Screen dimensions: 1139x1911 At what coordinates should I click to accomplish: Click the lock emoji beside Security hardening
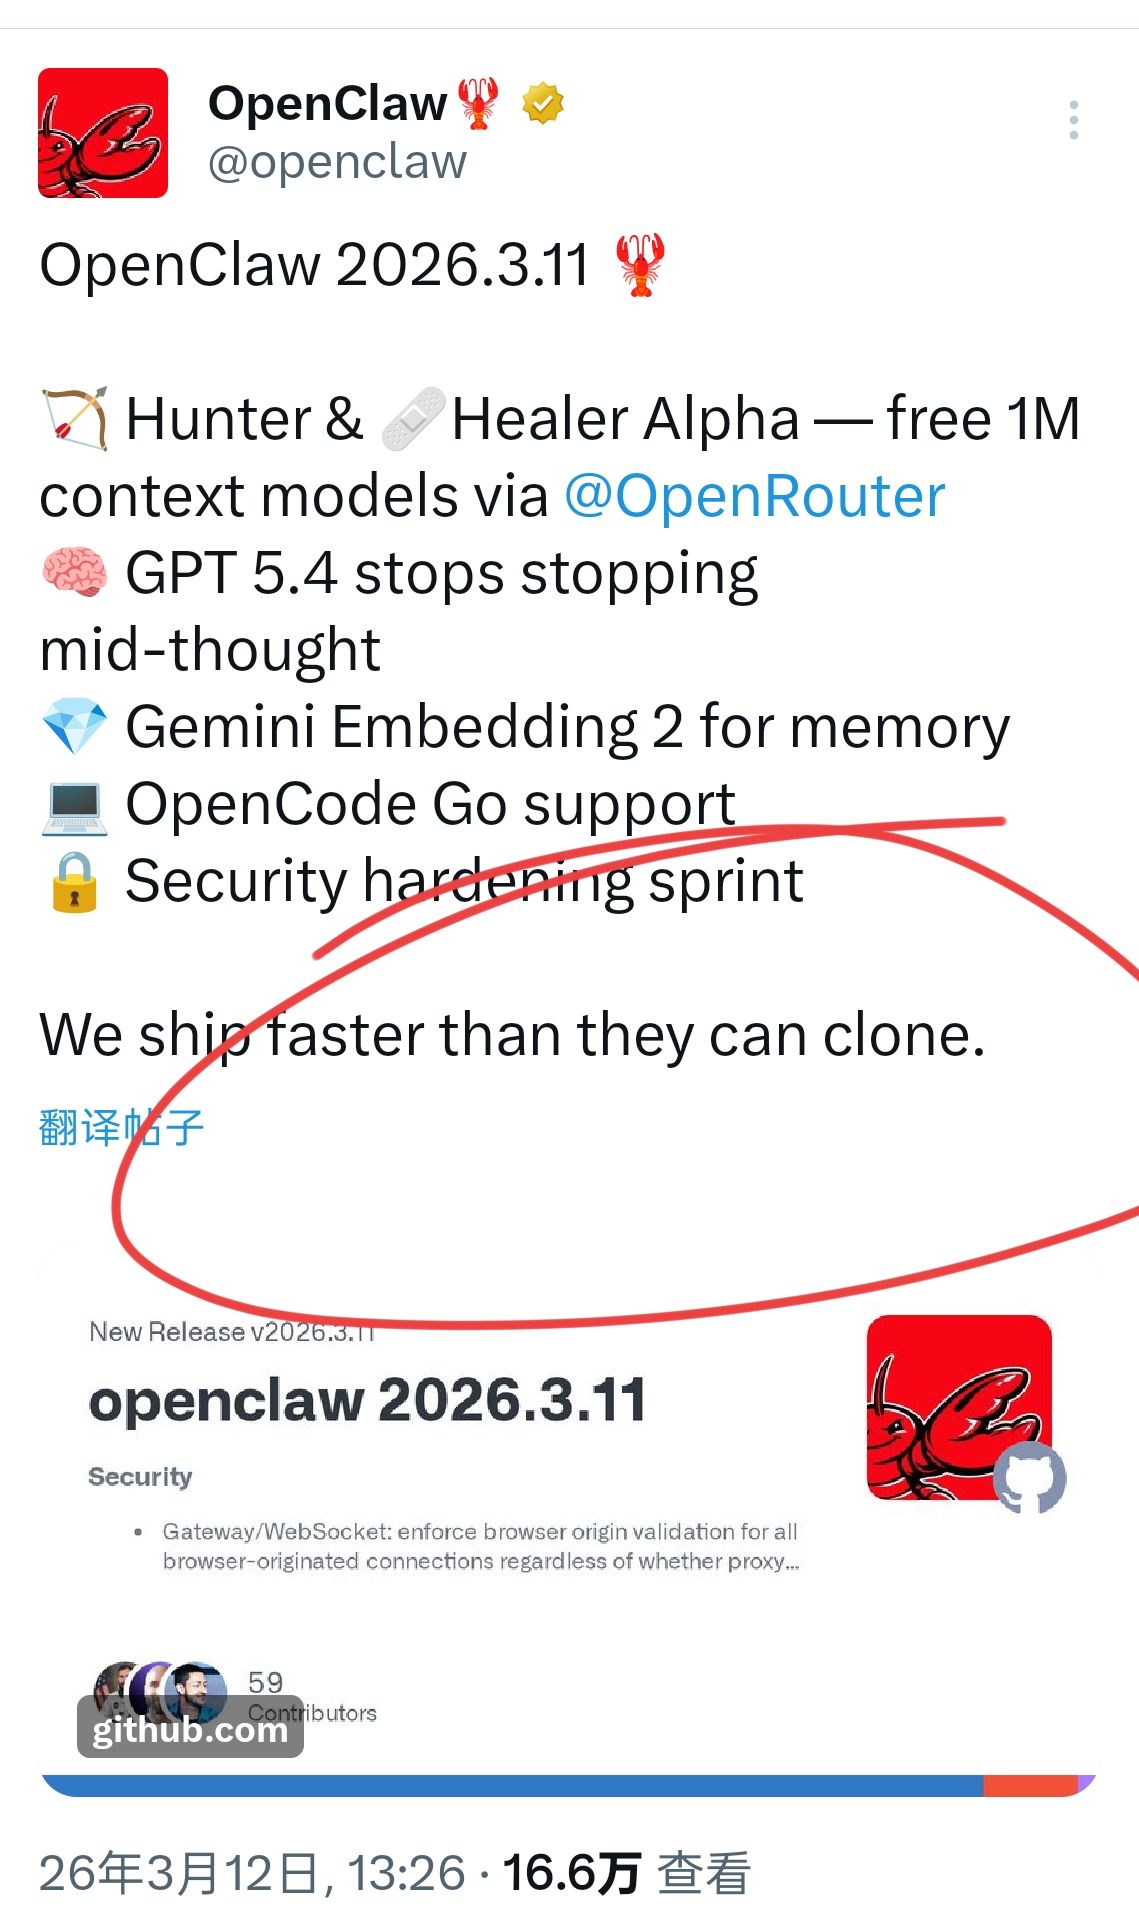point(74,881)
